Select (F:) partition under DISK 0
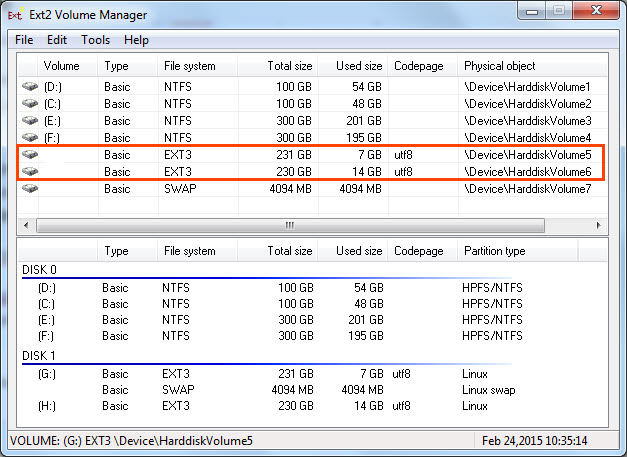Viewport: 627px width, 457px height. coord(46,335)
